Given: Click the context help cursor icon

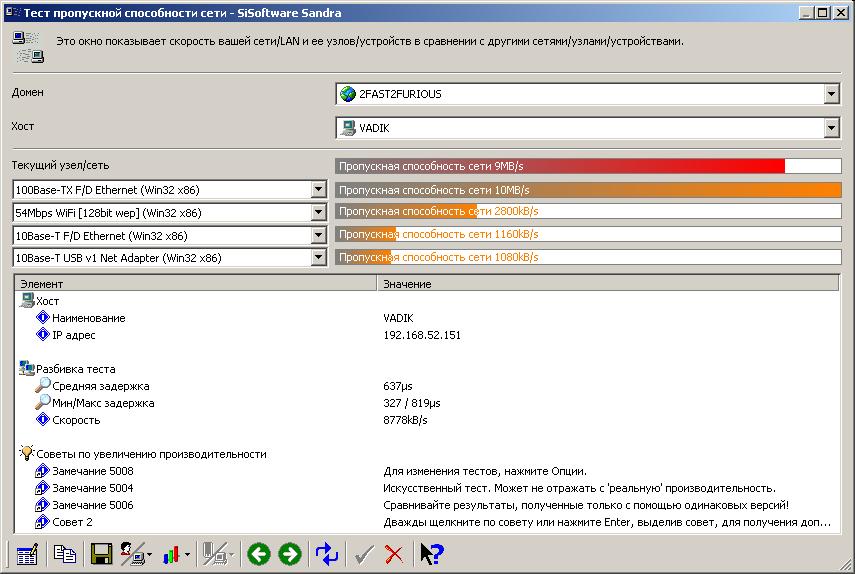Looking at the screenshot, I should tap(431, 554).
